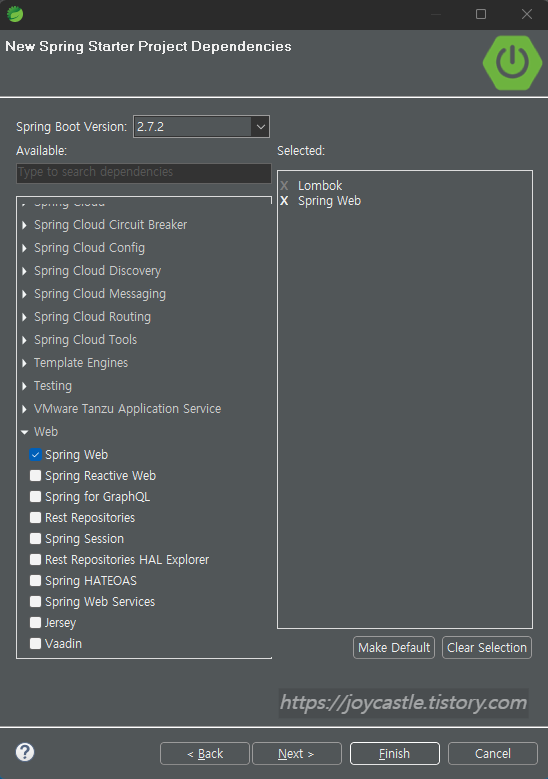Click the Make Default button
Image resolution: width=548 pixels, height=779 pixels.
click(394, 647)
